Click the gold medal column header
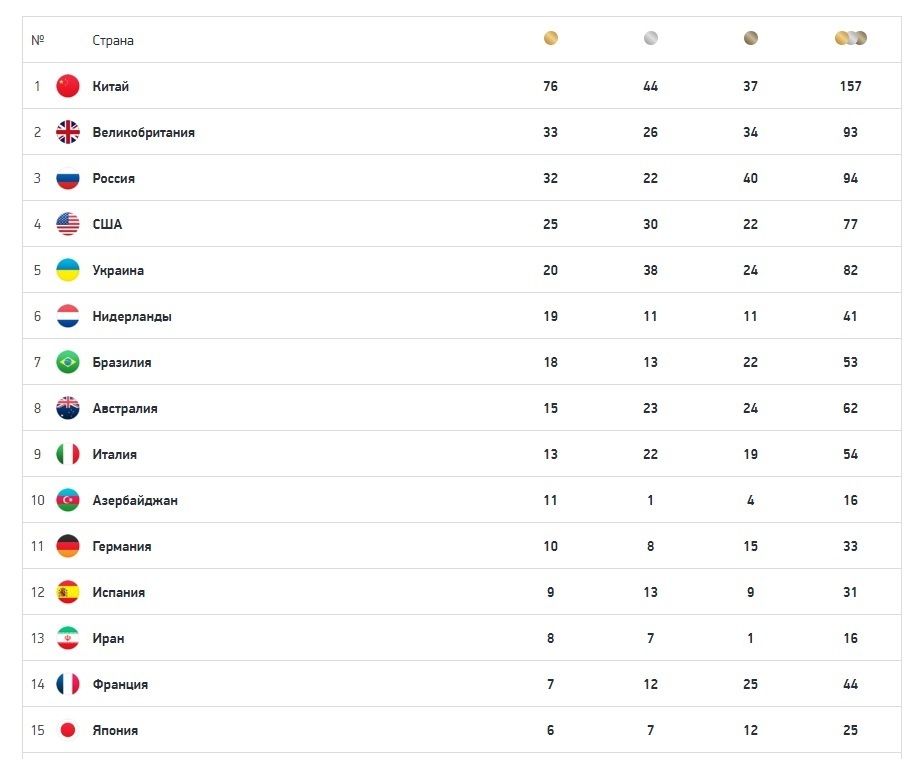This screenshot has width=919, height=759. [550, 39]
